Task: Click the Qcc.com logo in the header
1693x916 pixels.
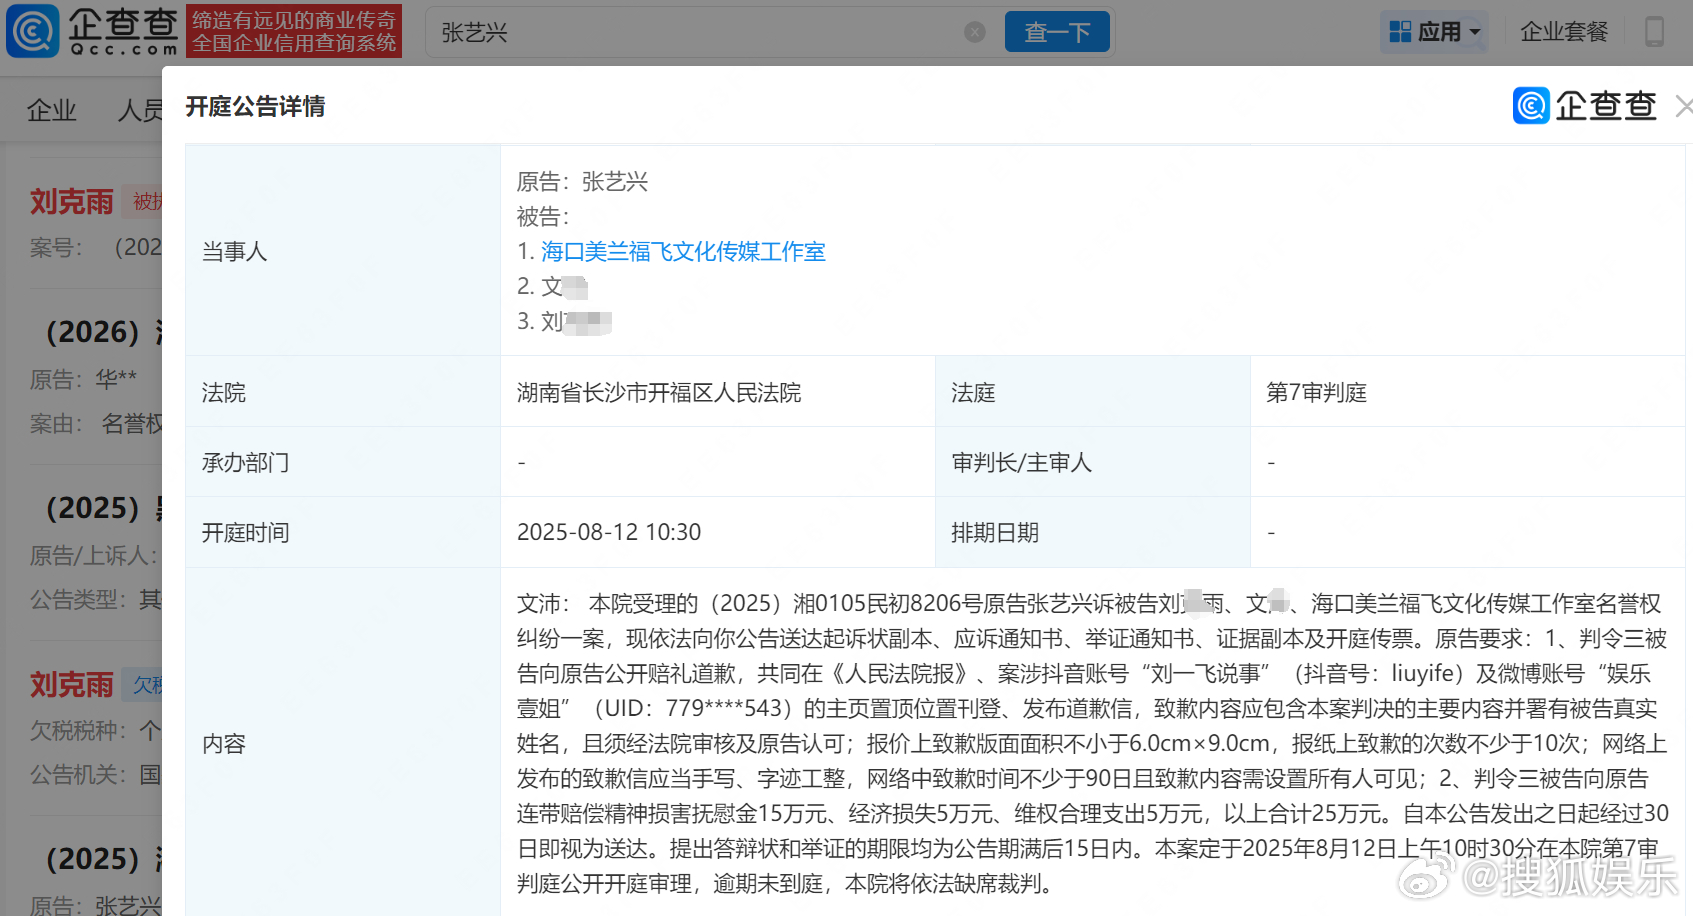Action: (x=93, y=31)
